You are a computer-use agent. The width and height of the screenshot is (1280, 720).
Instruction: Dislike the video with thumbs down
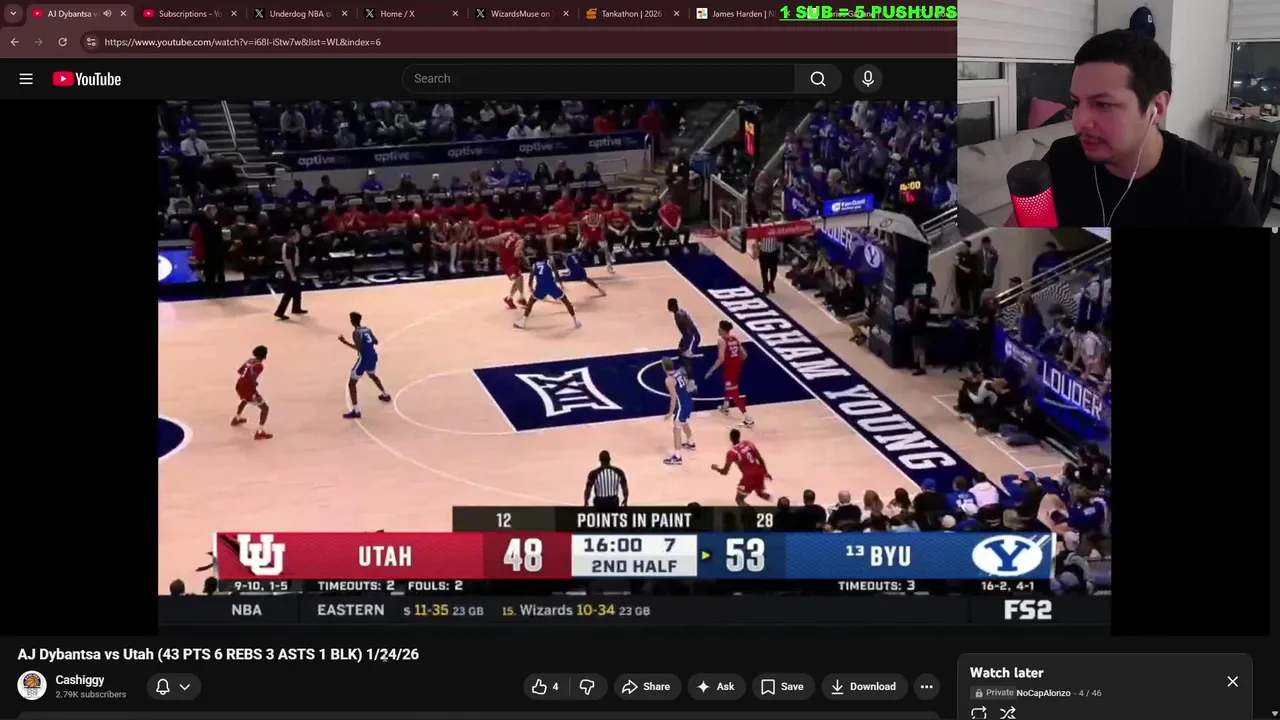point(587,686)
